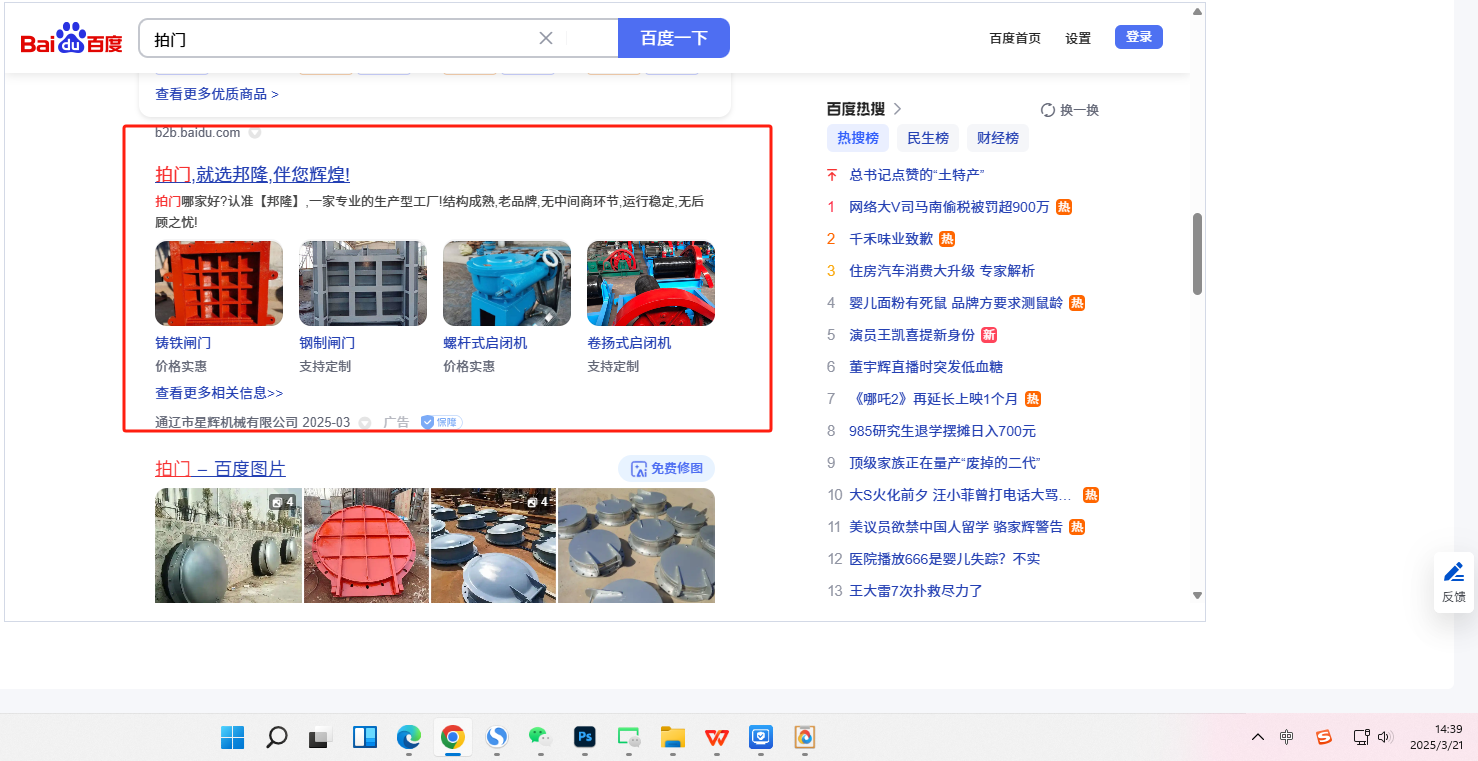1478x761 pixels.
Task: Click the page scrollbar thumb
Action: (1197, 254)
